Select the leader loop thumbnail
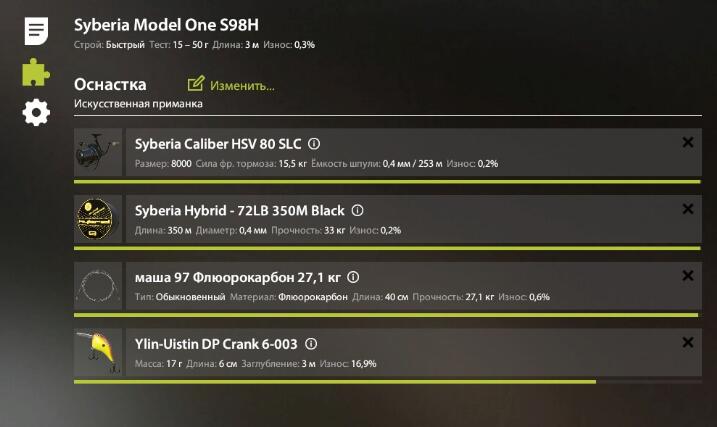This screenshot has height=427, width=717. 98,286
